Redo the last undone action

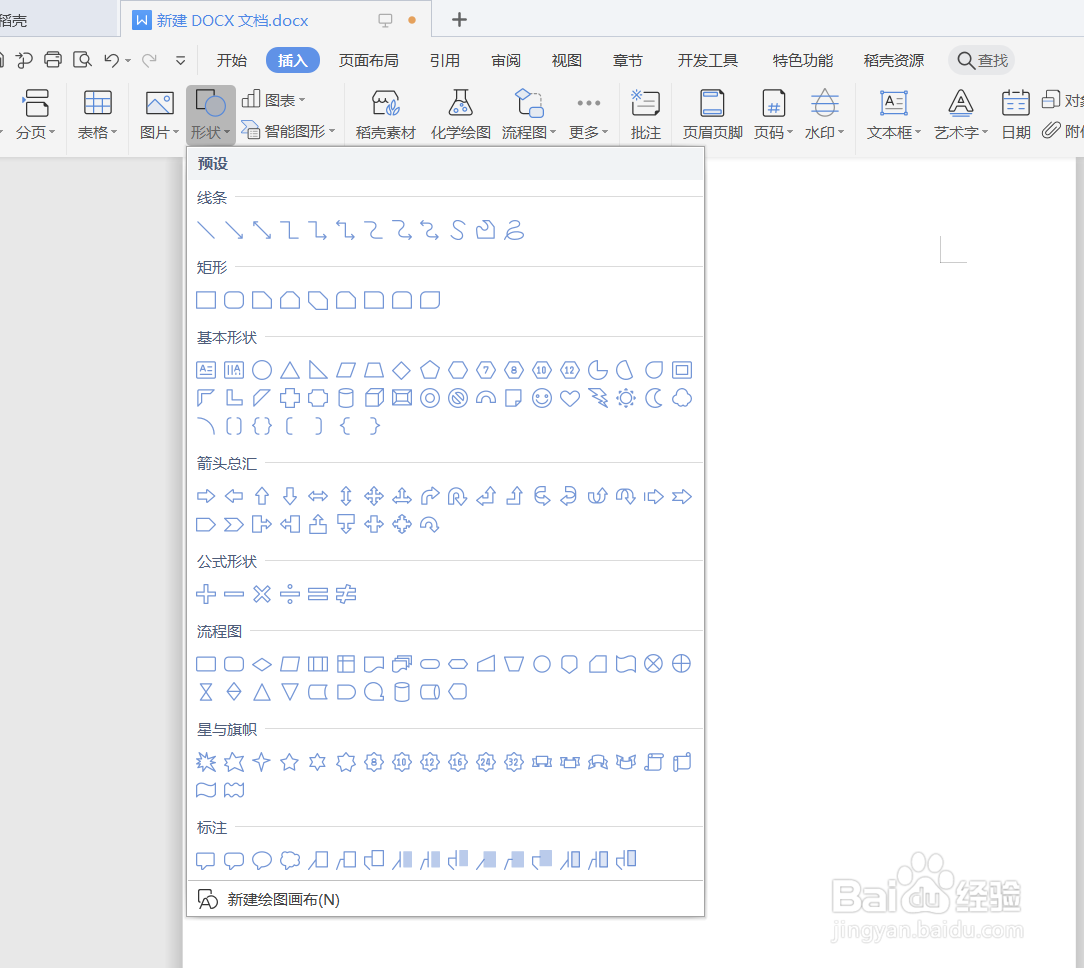149,60
